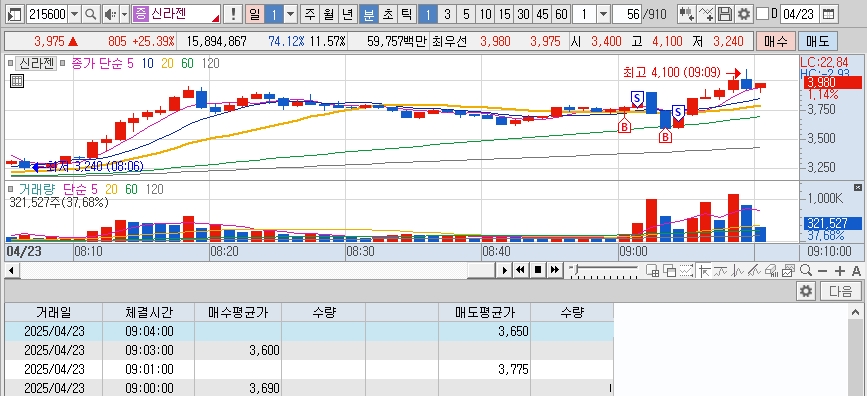Choose the 3-minute interval tab
Image resolution: width=867 pixels, height=396 pixels.
(447, 14)
